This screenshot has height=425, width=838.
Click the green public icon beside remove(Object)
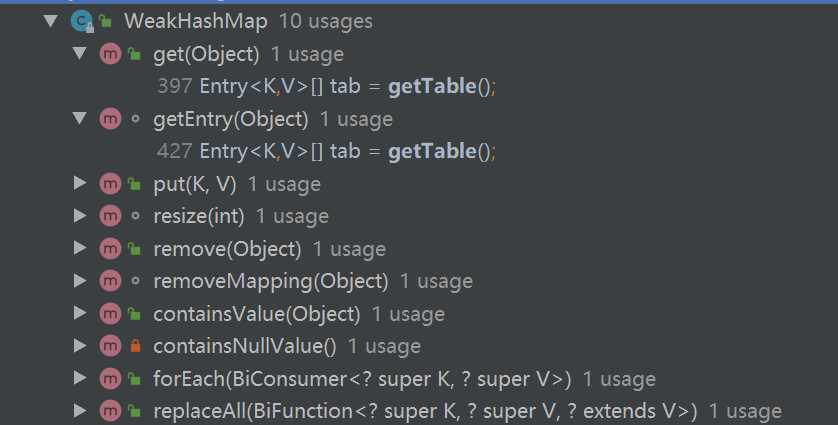(134, 249)
